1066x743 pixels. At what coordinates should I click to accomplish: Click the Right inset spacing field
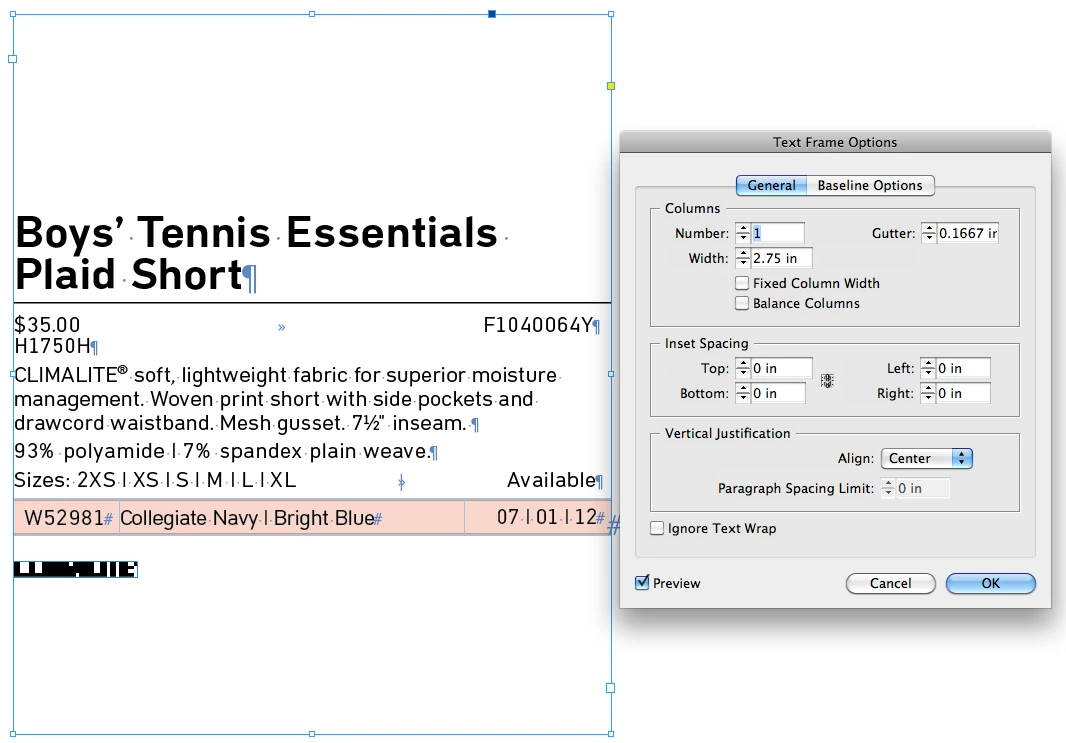(x=963, y=393)
